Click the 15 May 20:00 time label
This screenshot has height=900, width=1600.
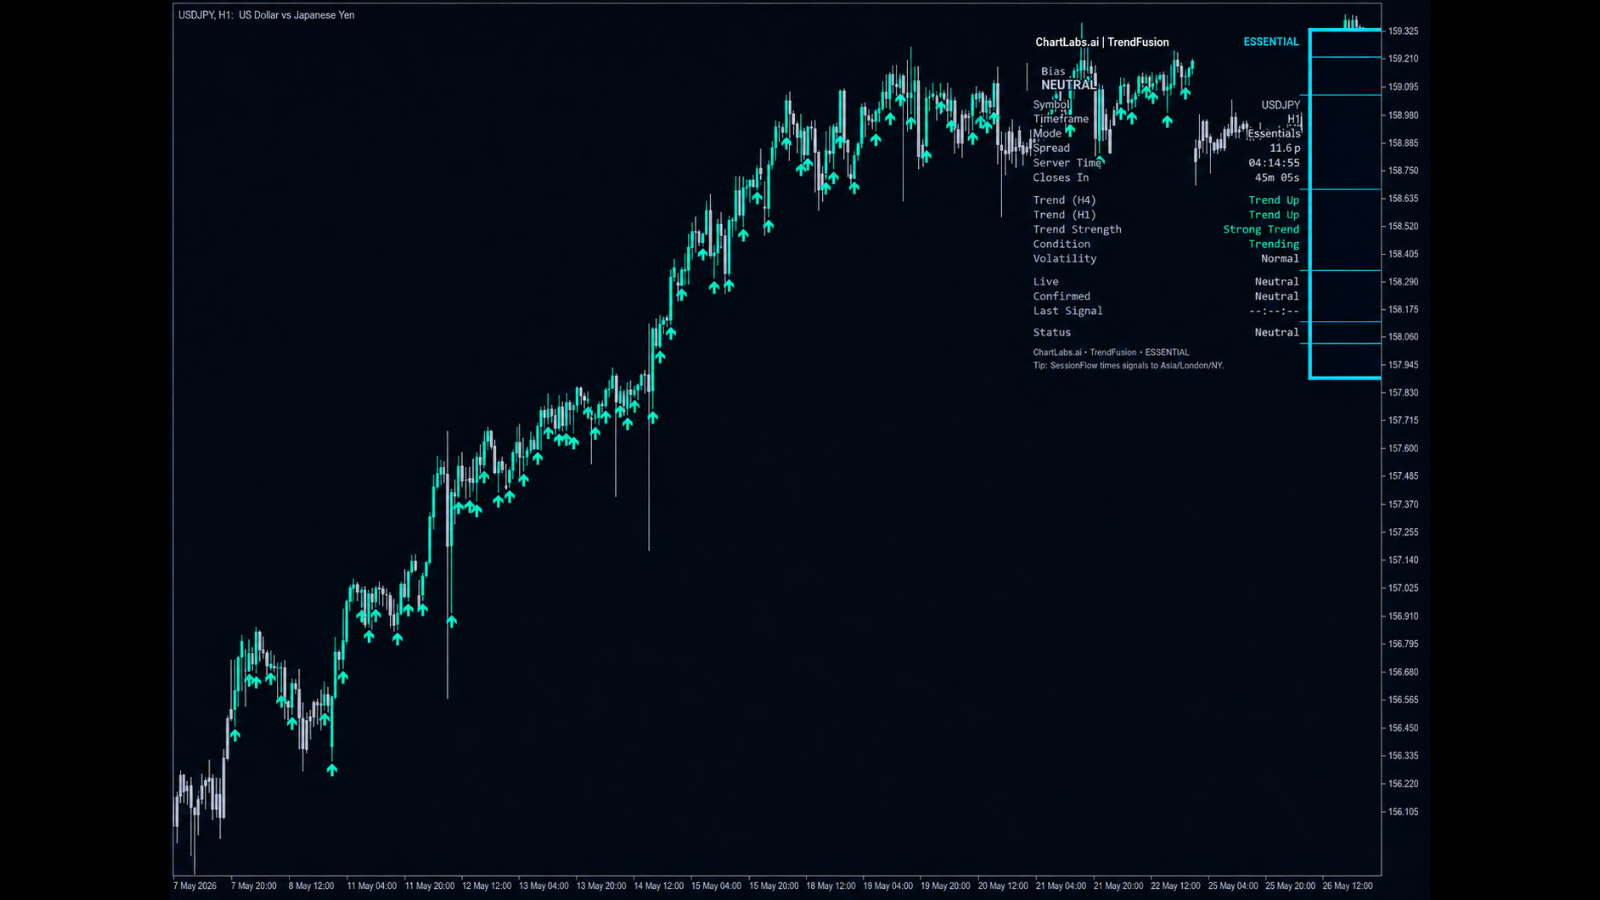774,886
